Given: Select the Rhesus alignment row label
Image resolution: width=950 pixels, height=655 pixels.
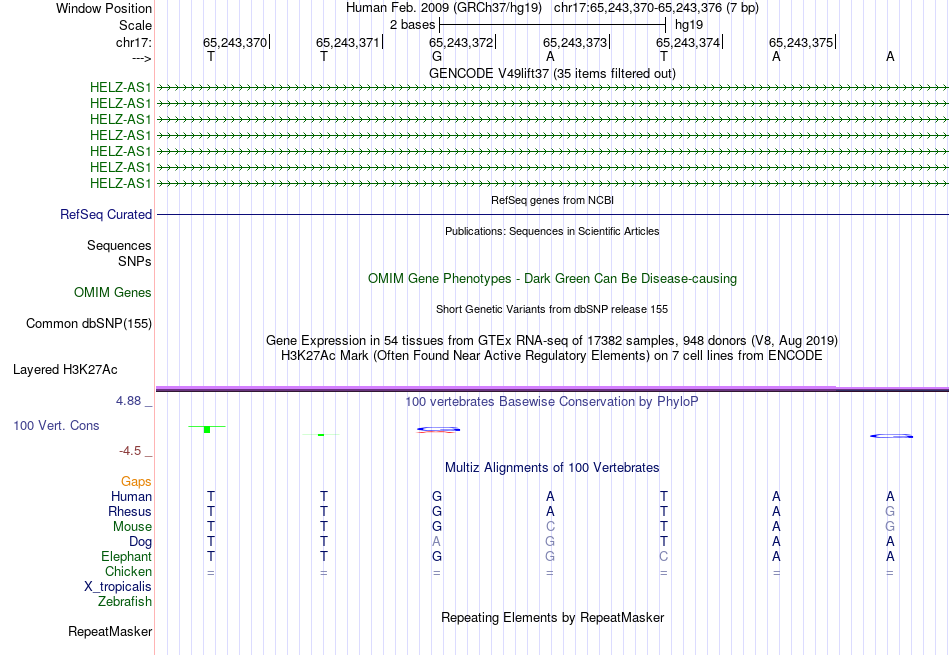Looking at the screenshot, I should pos(130,512).
